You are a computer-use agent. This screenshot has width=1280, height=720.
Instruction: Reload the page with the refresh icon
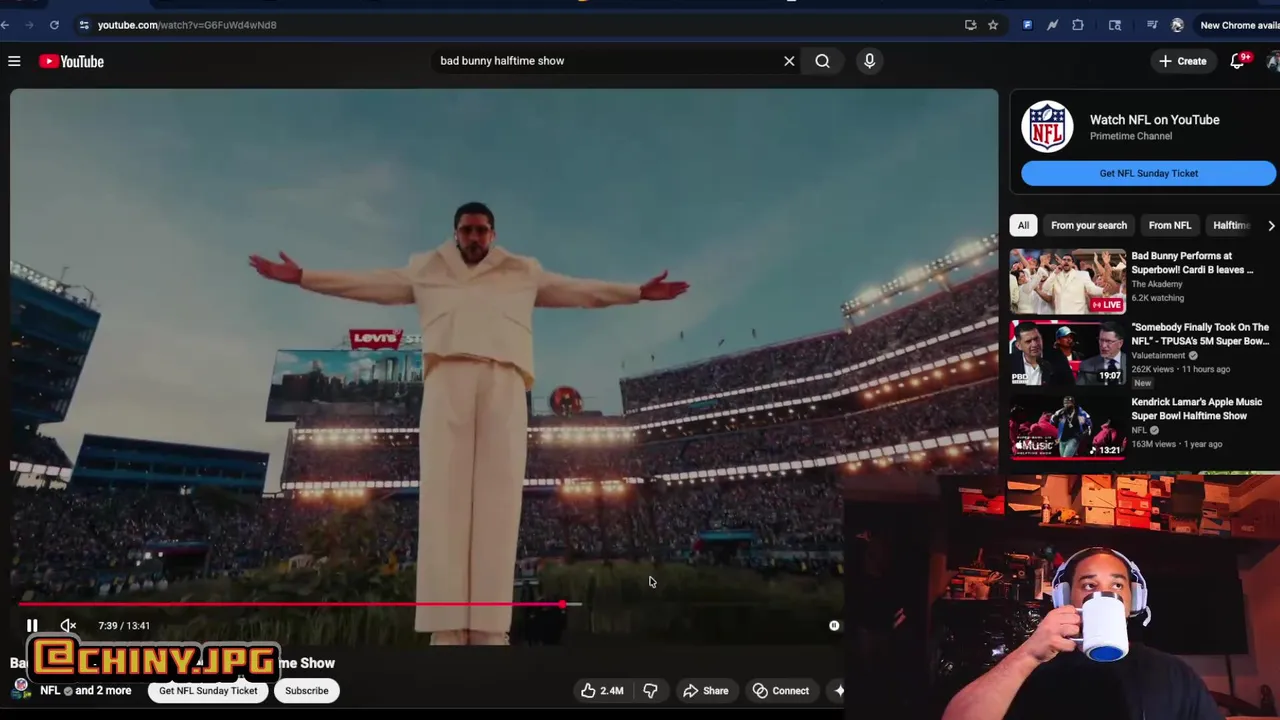click(54, 25)
